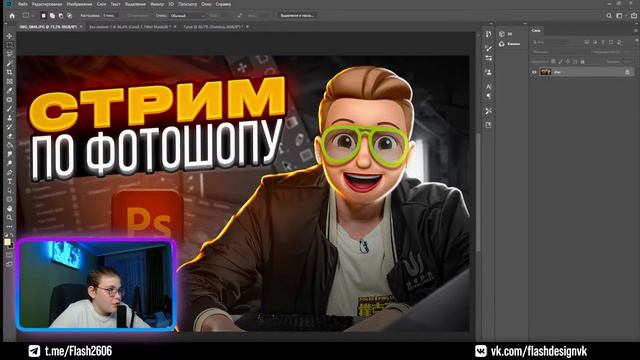Open the Paragraph panel icon

click(489, 96)
